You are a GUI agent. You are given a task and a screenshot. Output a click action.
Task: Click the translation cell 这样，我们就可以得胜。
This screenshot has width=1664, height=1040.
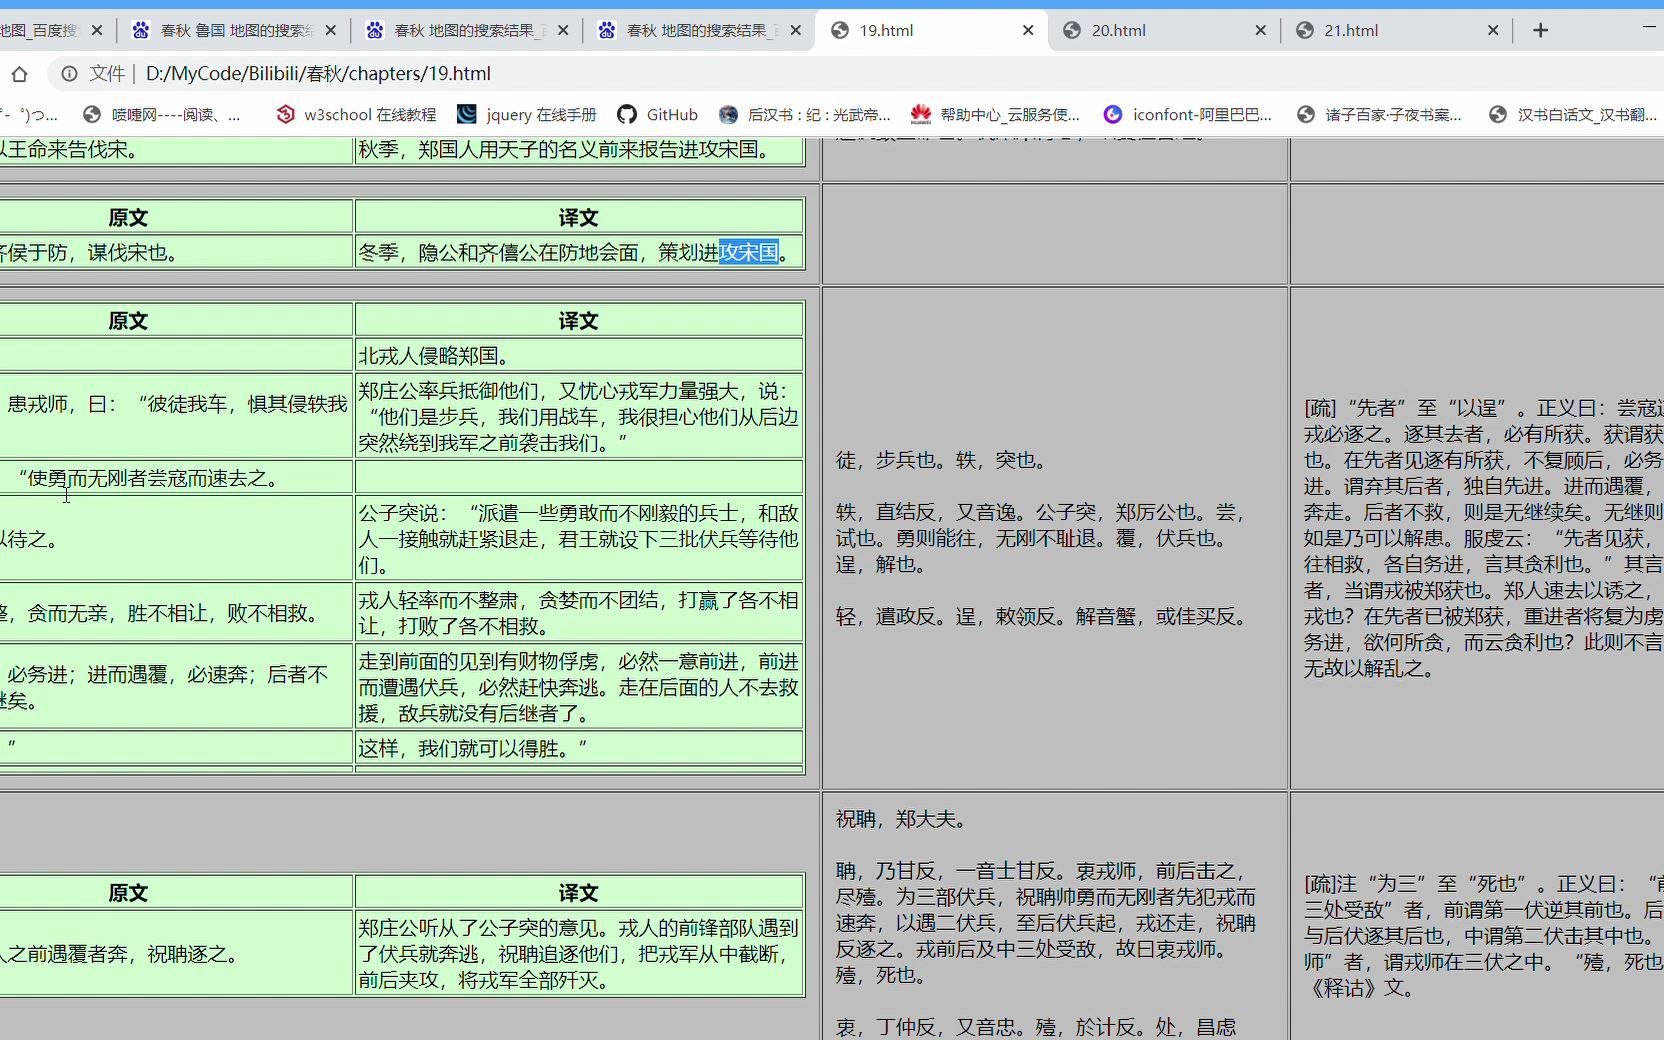579,748
